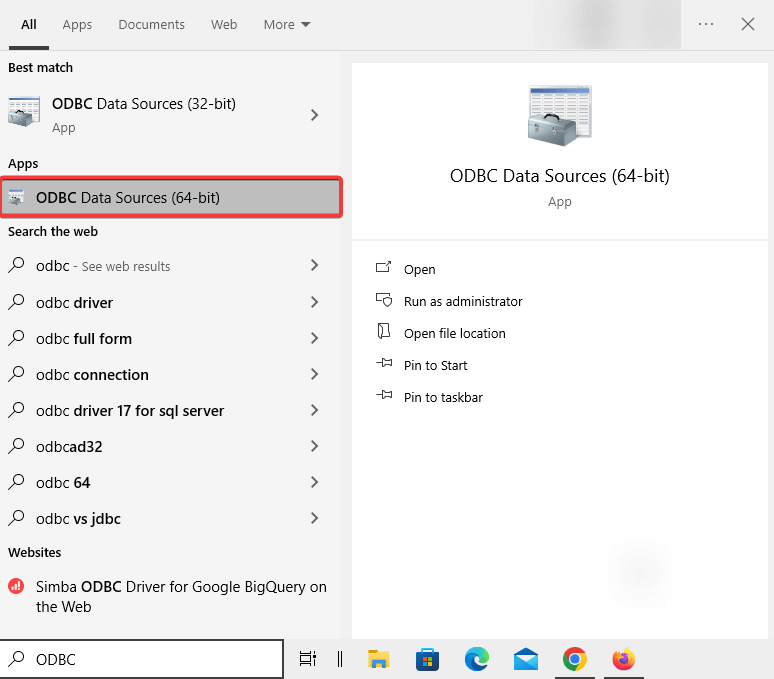Viewport: 774px width, 679px height.
Task: Click the magnifier icon beside 'odbc vs jdbc'
Action: point(16,517)
